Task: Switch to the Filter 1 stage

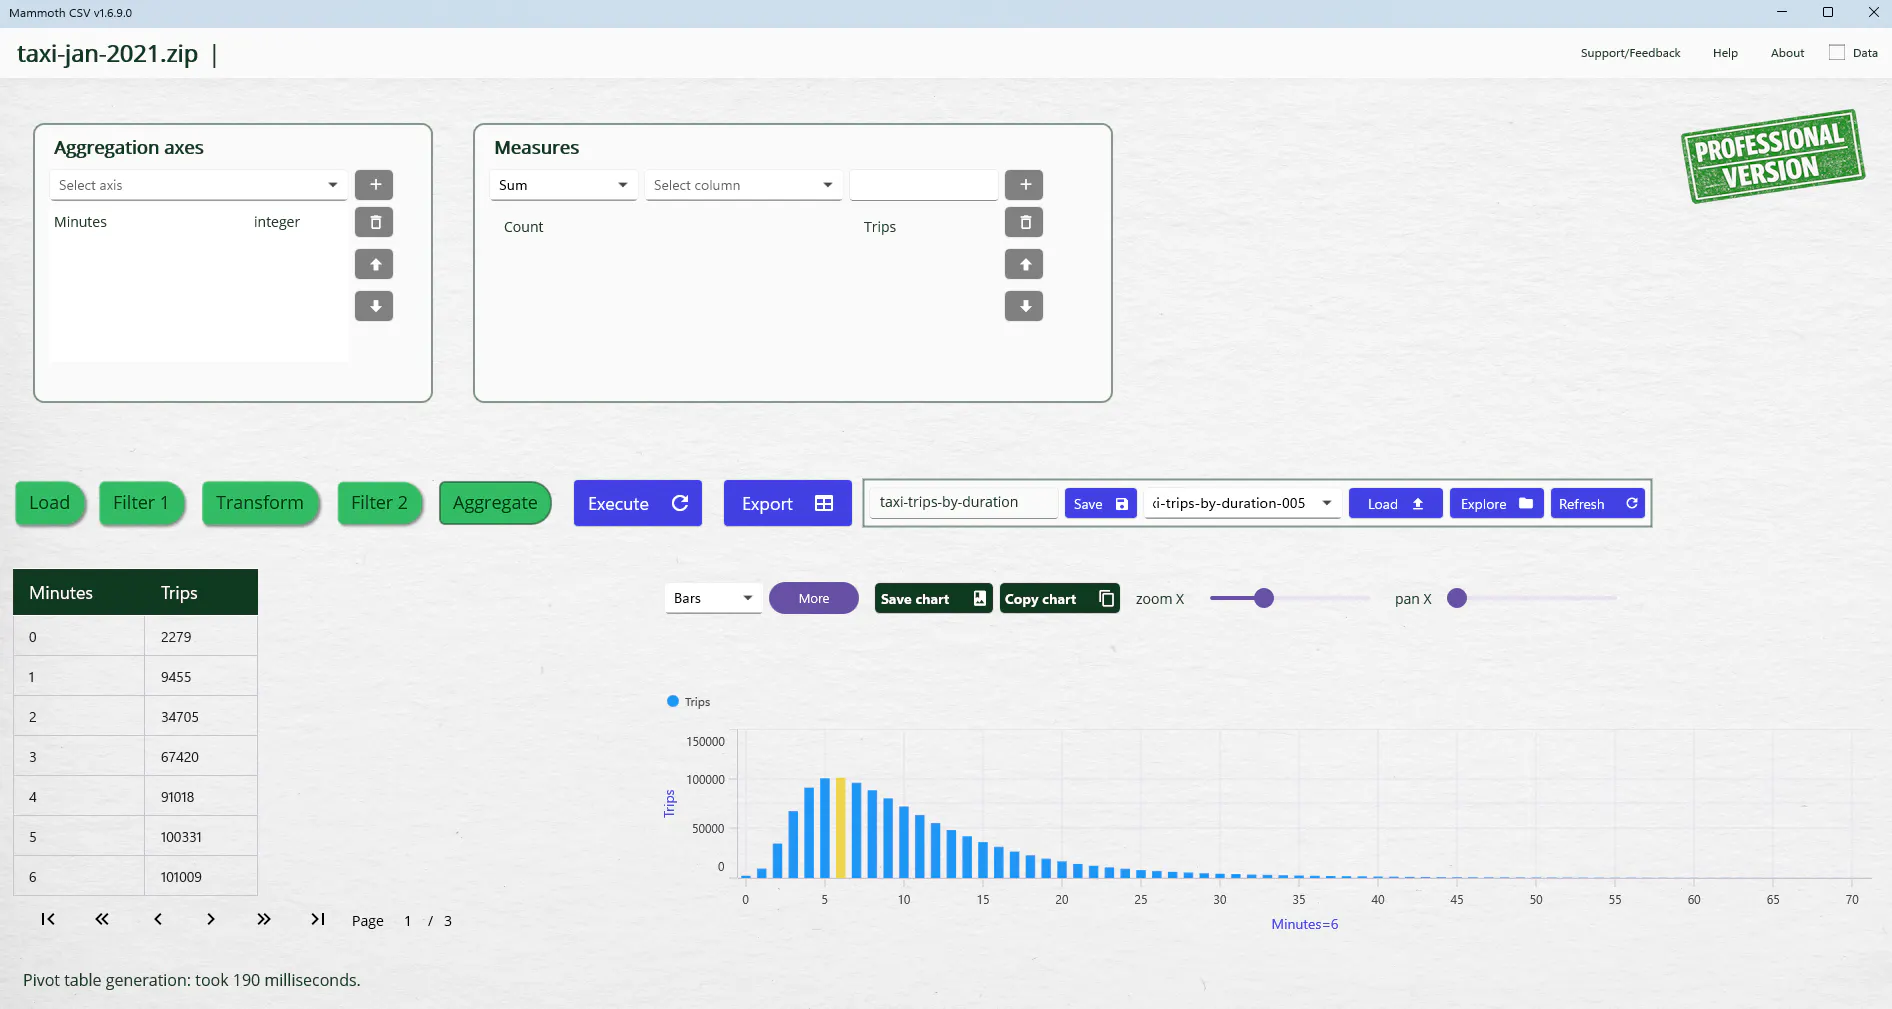Action: pos(141,503)
